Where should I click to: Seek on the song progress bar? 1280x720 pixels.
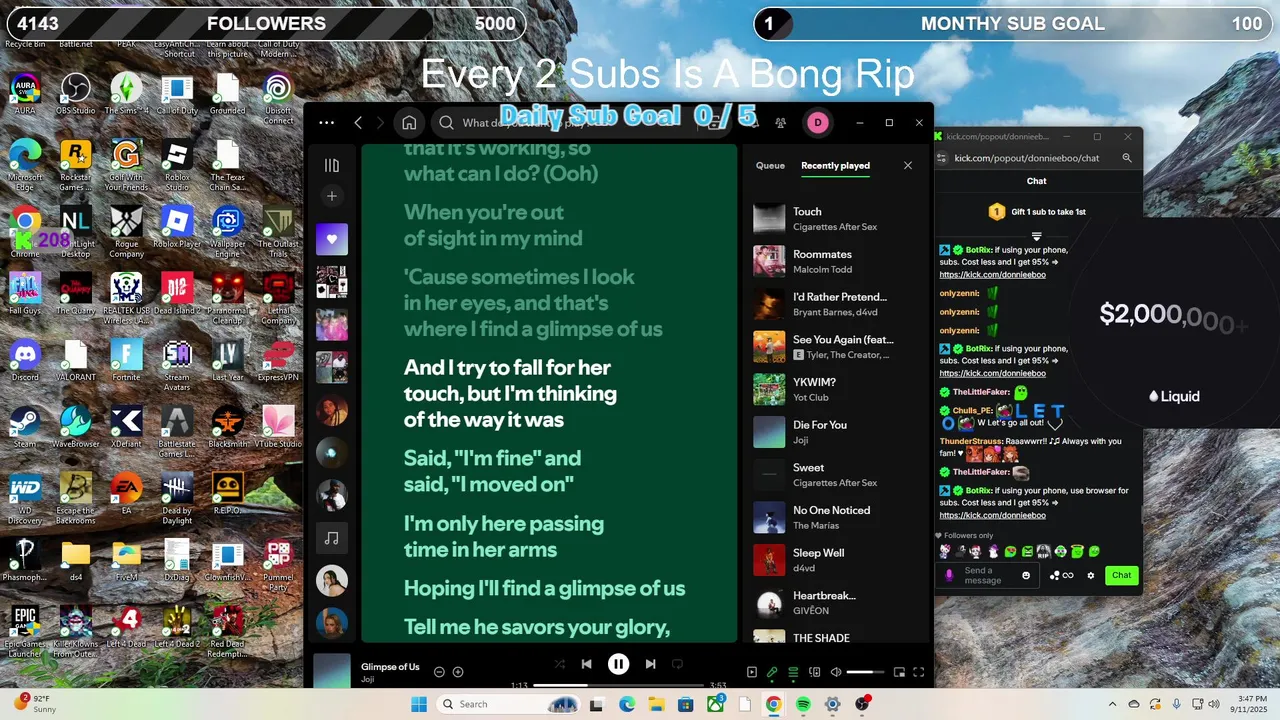(618, 685)
